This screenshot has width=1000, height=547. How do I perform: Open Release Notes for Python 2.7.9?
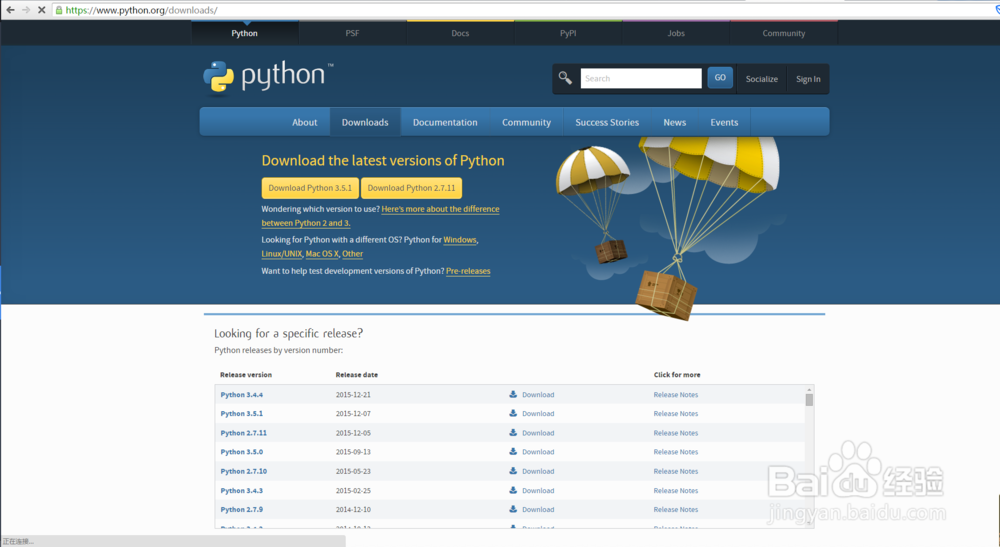[675, 509]
